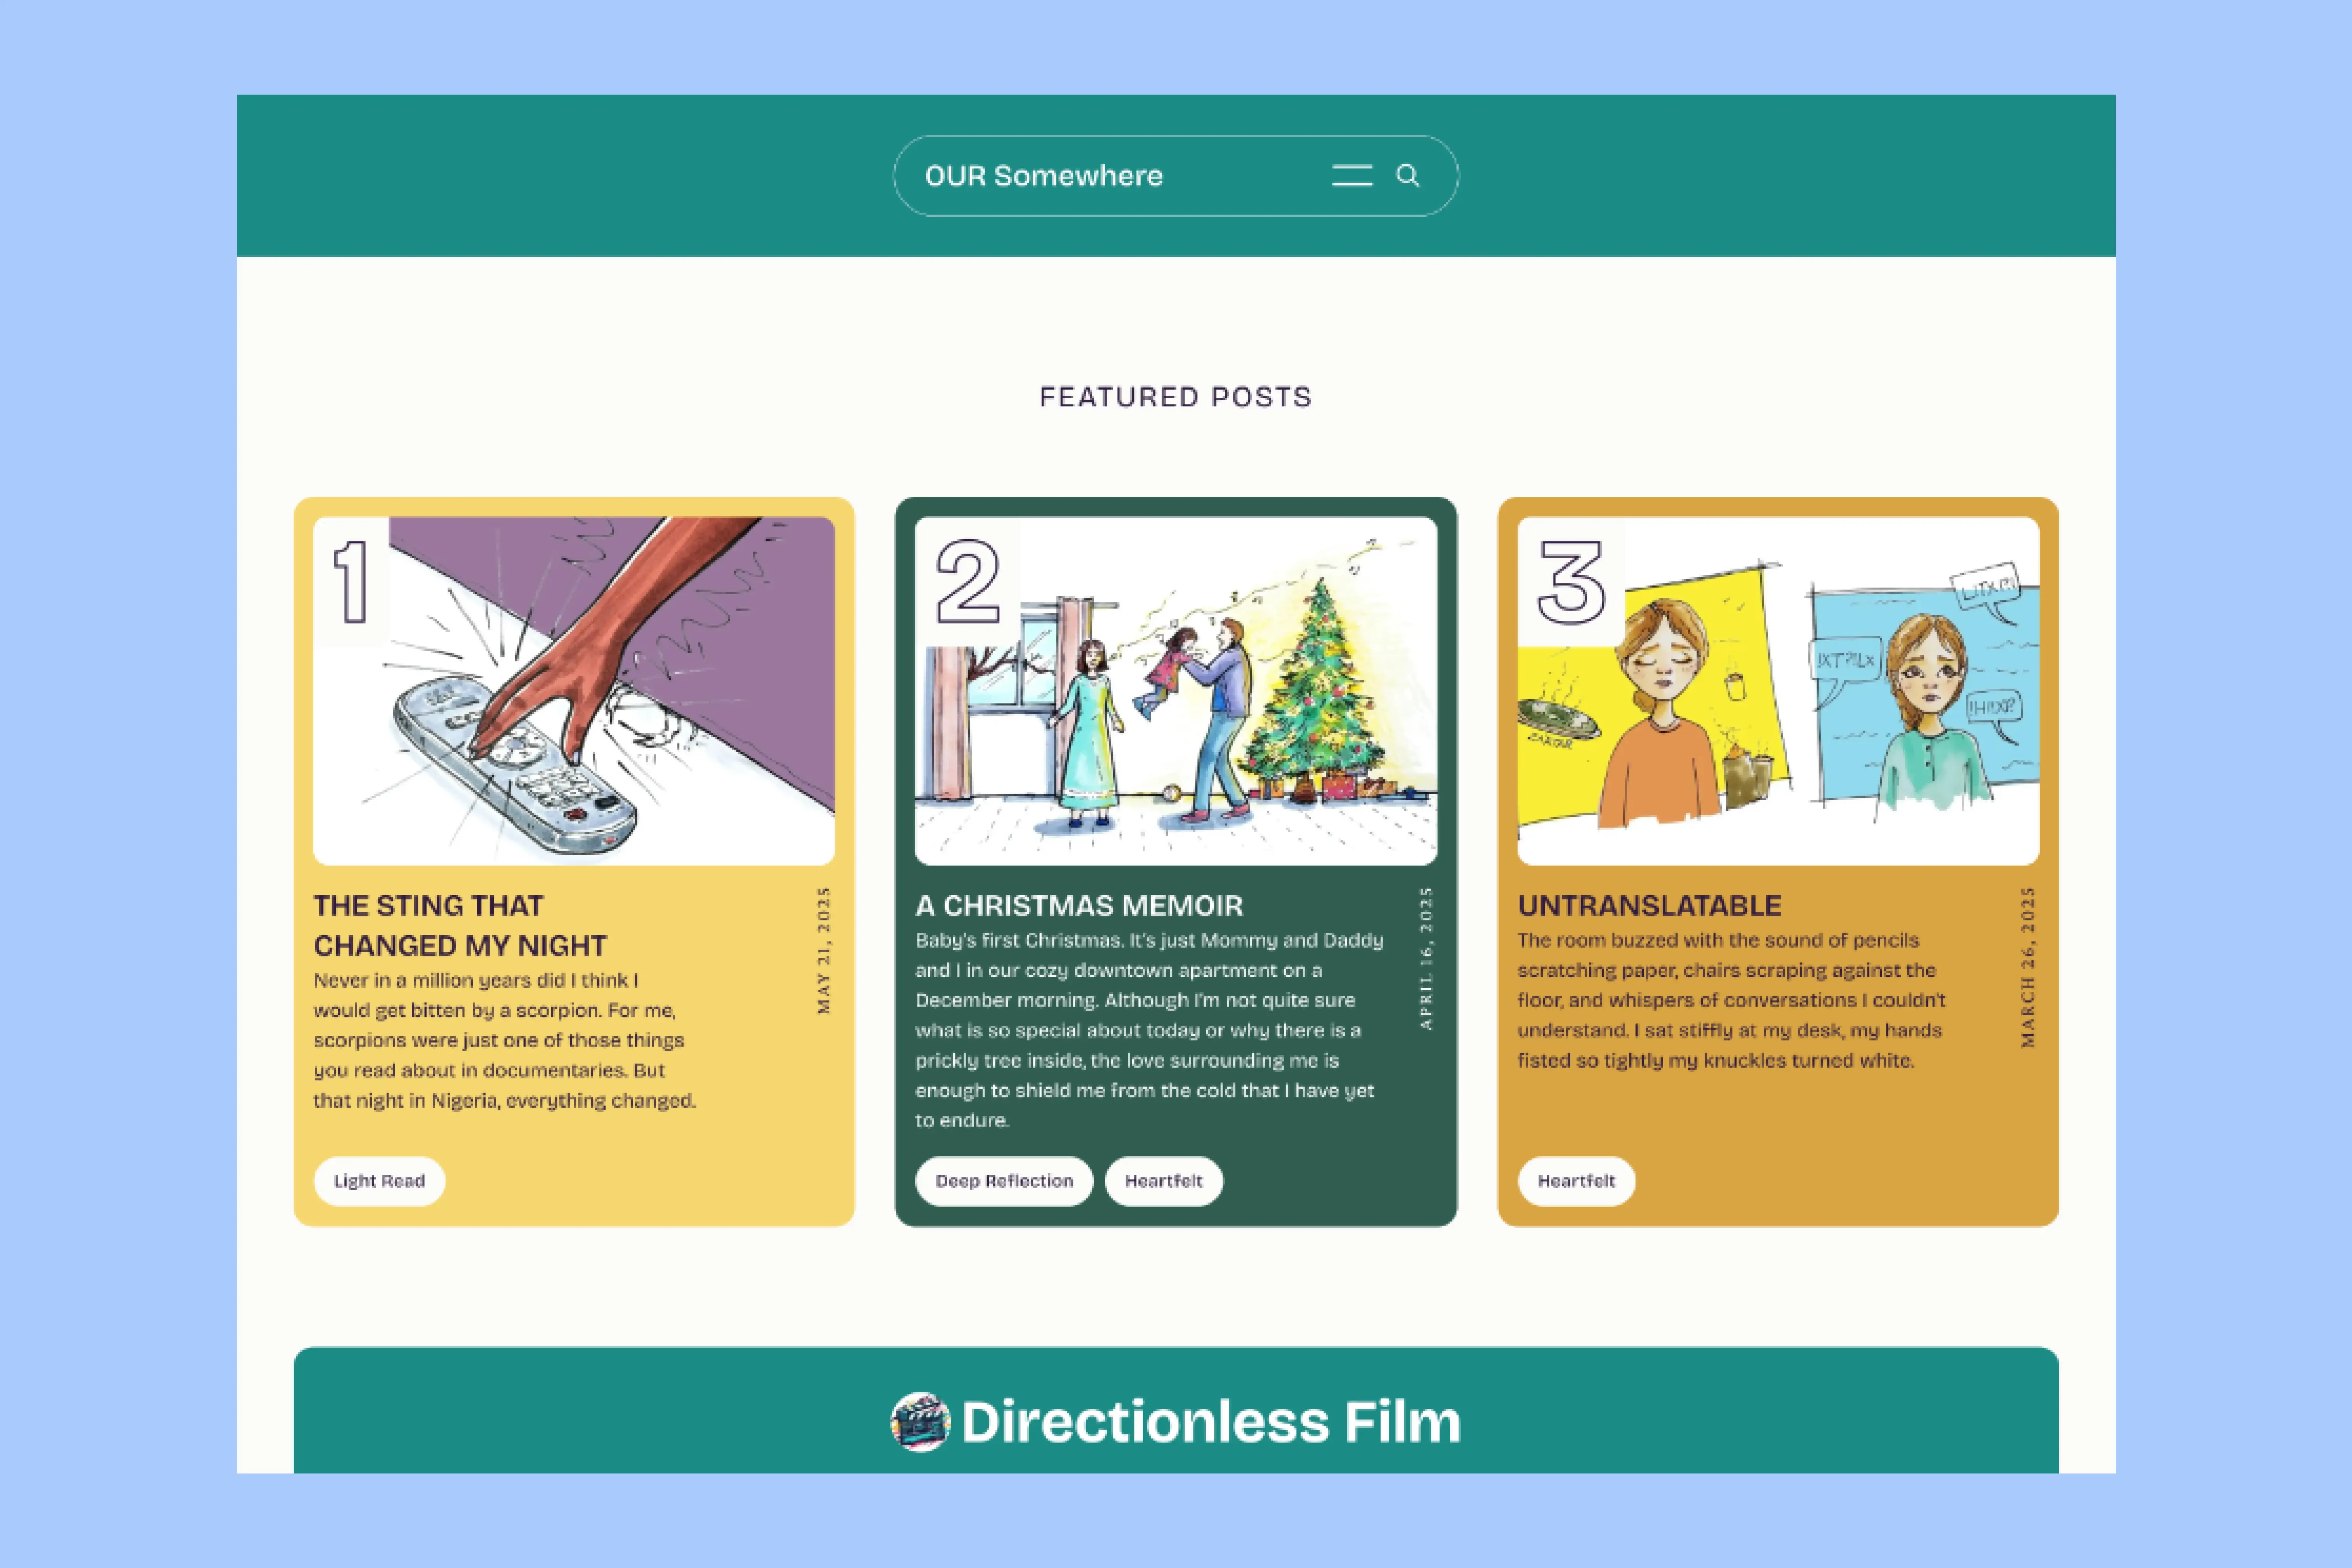Click the search magnifier icon
Image resolution: width=2352 pixels, height=1568 pixels.
tap(1408, 176)
